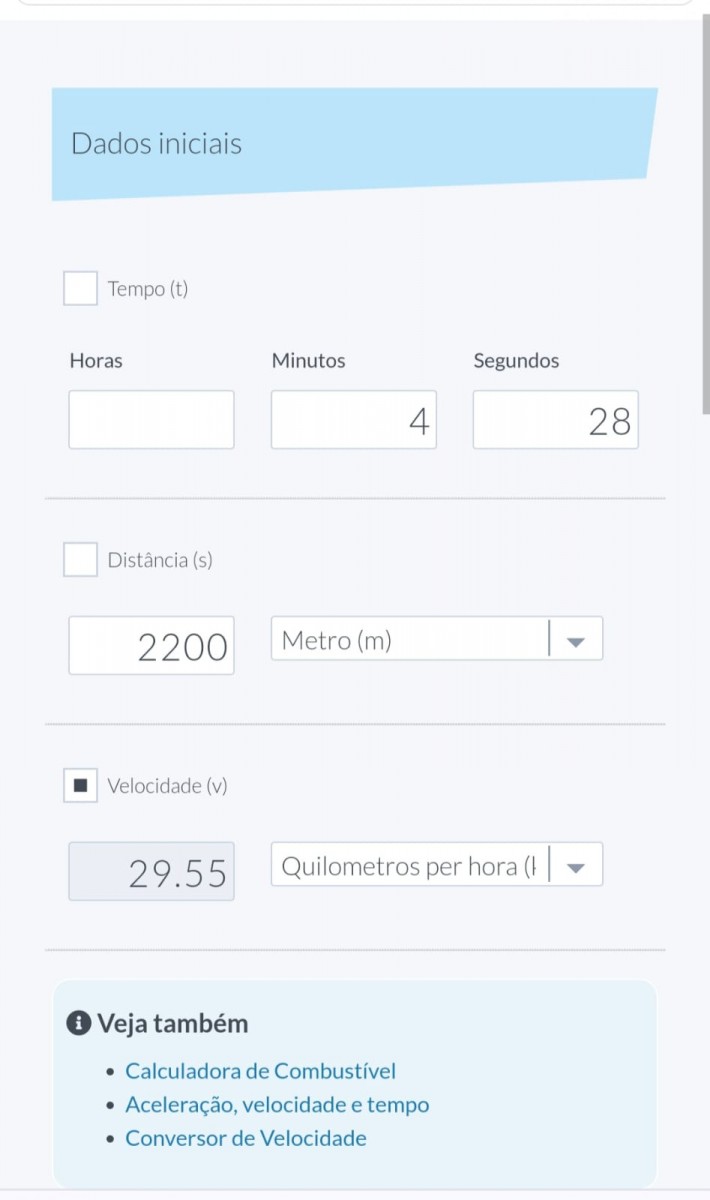Click the Minutos field showing 4
This screenshot has width=710, height=1200.
pos(354,419)
